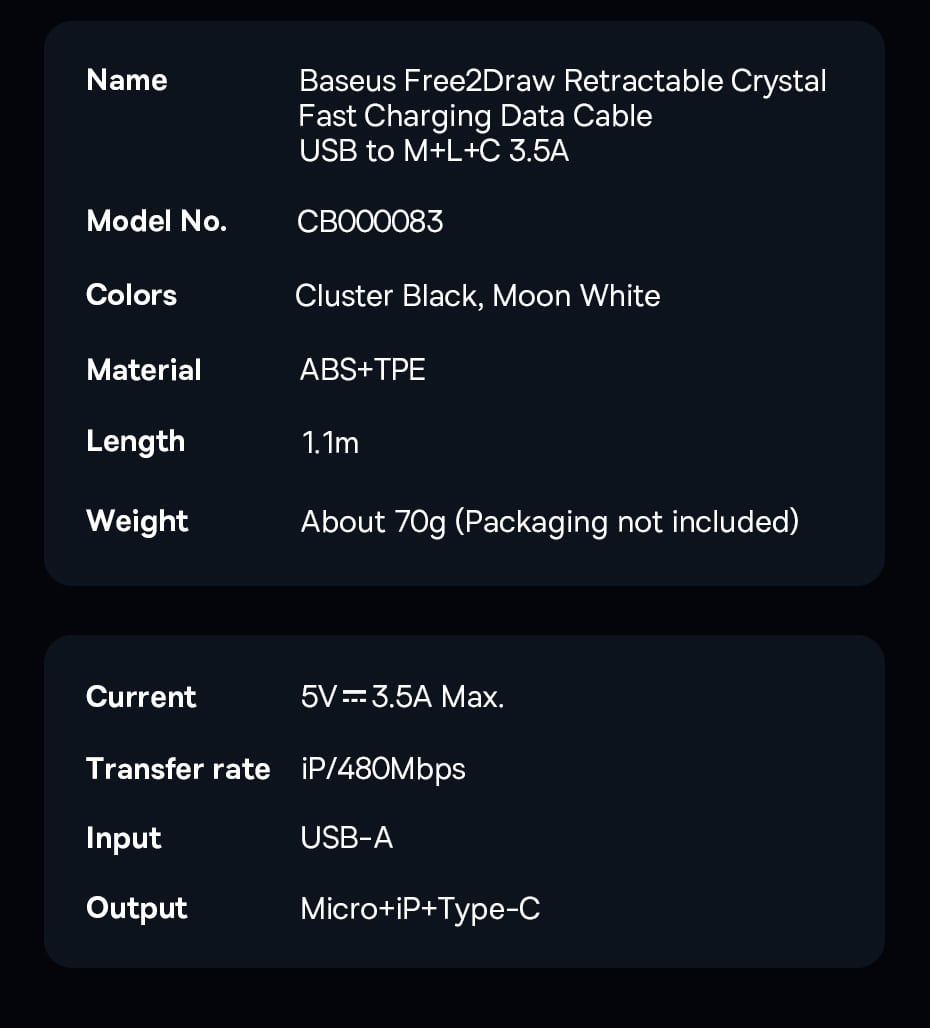This screenshot has height=1028, width=930.
Task: Select the ABS+TPE material value
Action: coord(362,370)
